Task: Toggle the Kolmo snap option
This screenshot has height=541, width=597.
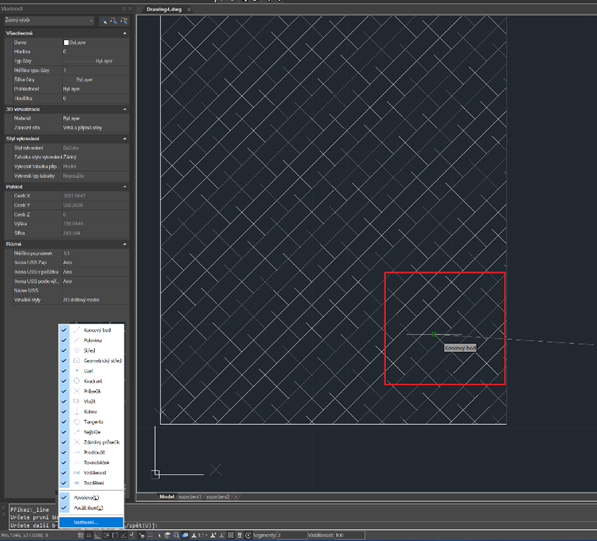Action: point(91,412)
